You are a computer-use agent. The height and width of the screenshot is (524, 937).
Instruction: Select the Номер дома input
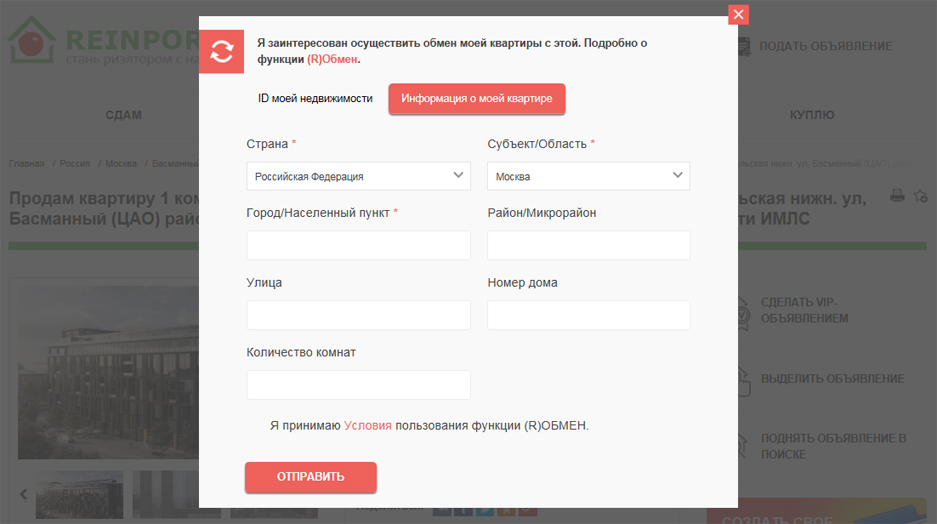click(x=588, y=315)
